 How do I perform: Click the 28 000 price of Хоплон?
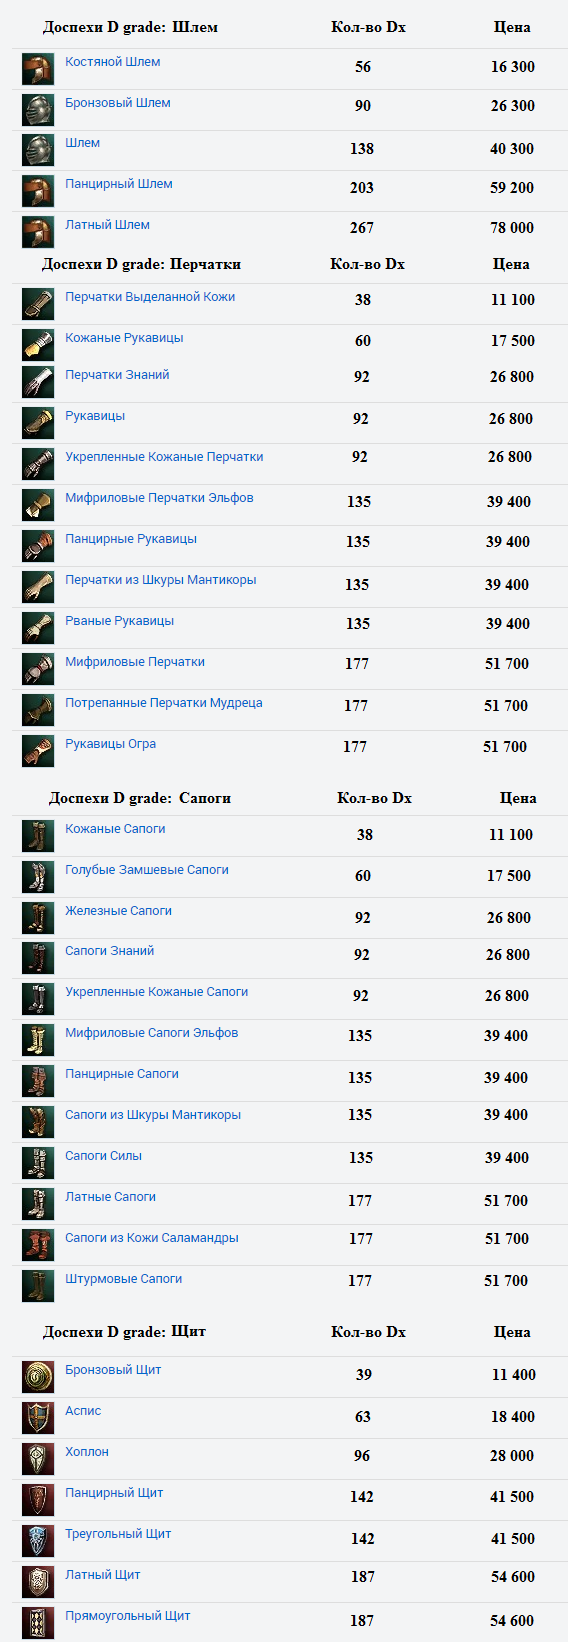(x=512, y=1456)
